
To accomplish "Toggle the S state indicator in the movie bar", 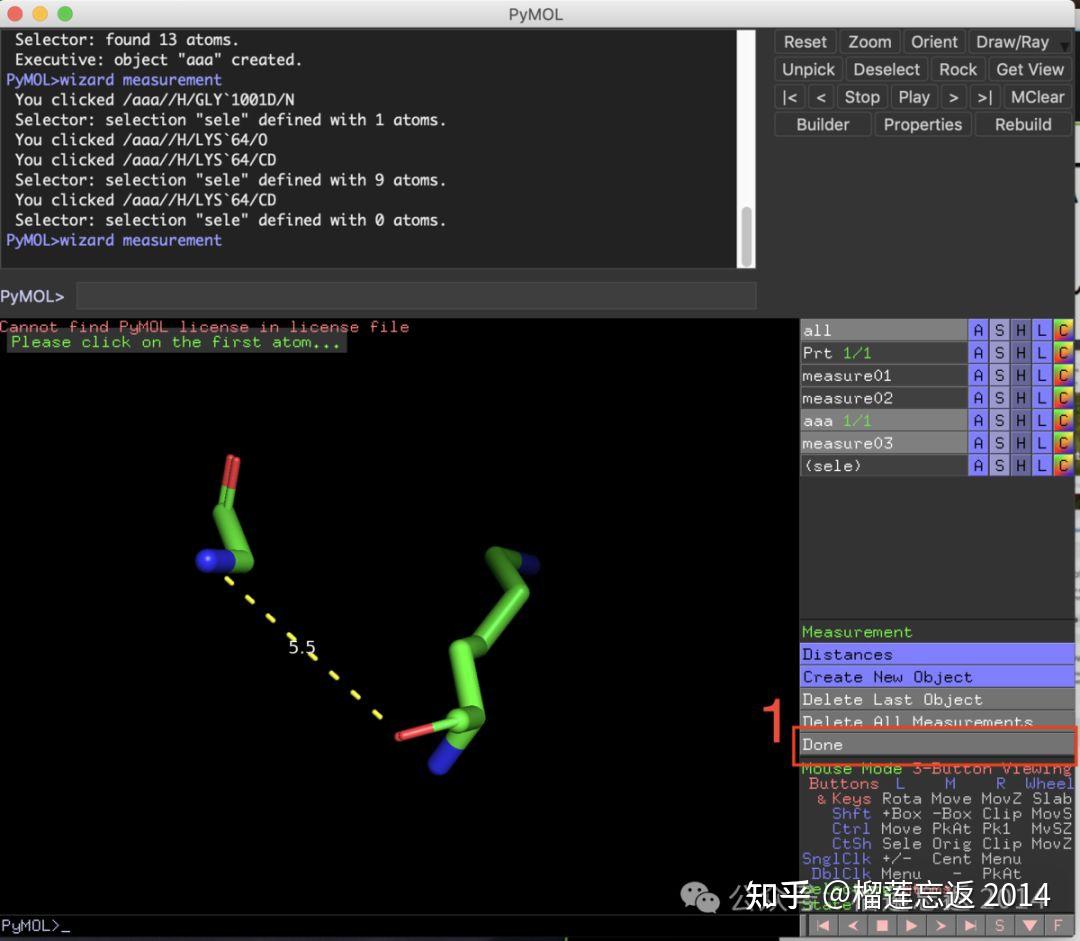I will pos(1001,926).
